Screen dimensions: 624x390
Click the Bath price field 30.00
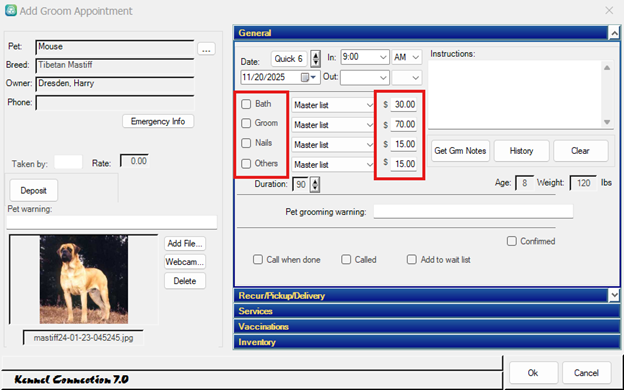pyautogui.click(x=404, y=105)
